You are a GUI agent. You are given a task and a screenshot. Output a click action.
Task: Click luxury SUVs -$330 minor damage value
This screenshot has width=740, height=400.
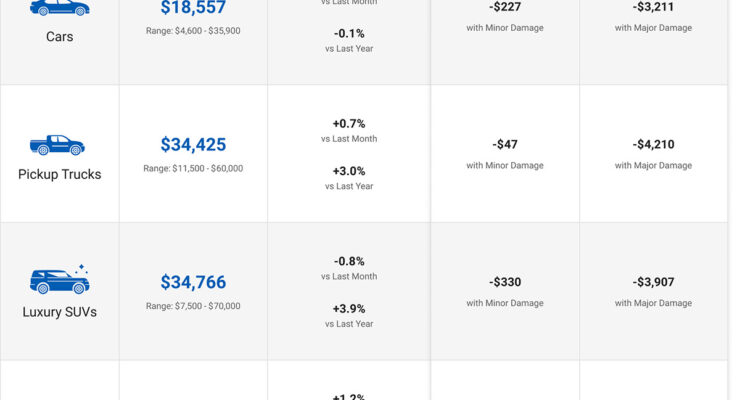[505, 282]
